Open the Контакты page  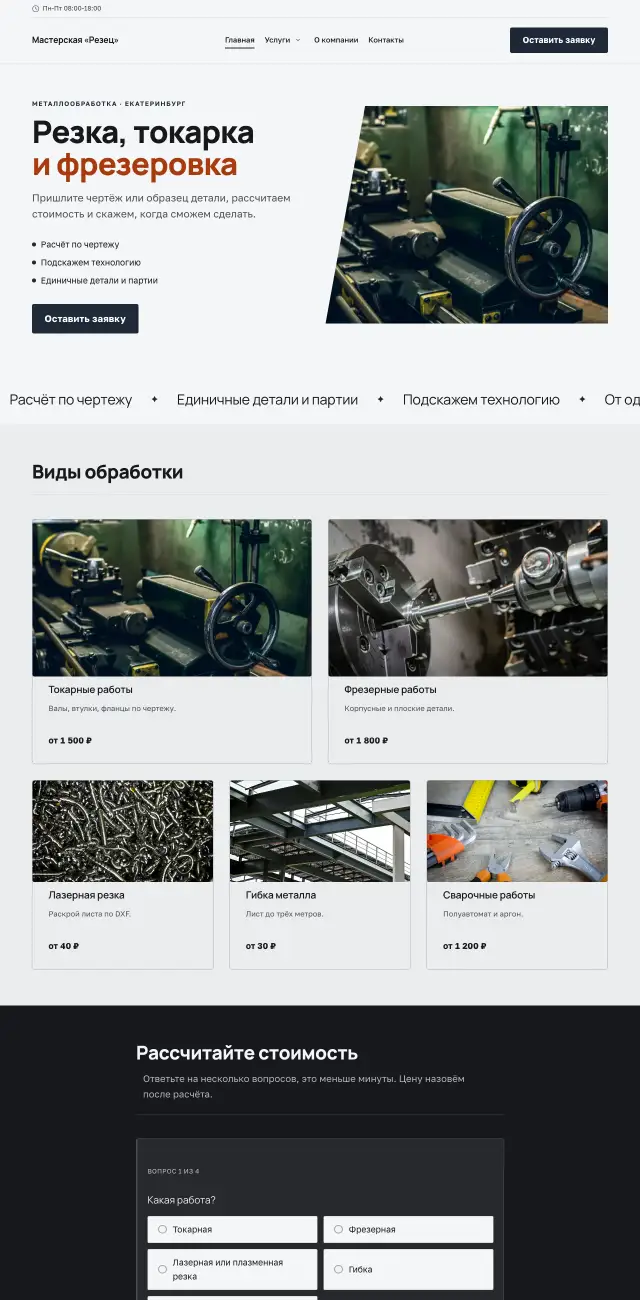point(386,40)
